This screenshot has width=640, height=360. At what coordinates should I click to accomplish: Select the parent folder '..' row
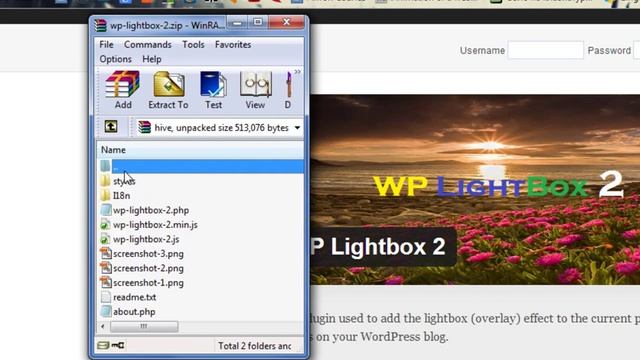(x=202, y=166)
